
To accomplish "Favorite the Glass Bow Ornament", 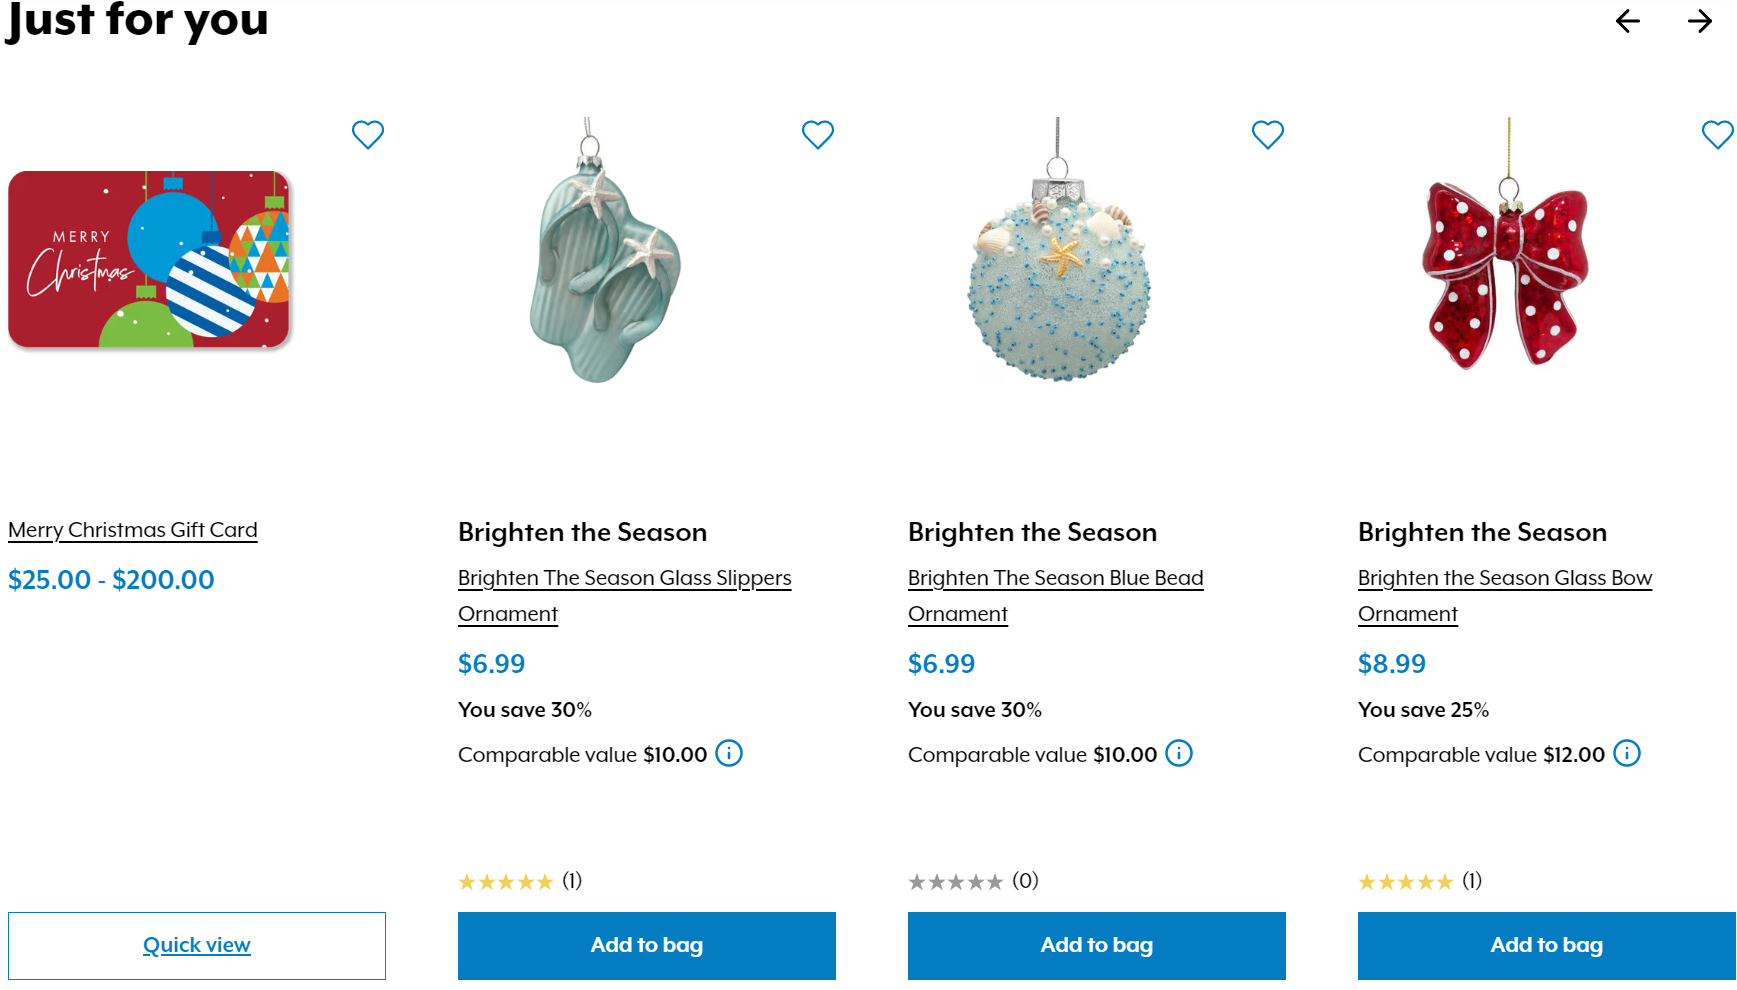I will coord(1717,134).
